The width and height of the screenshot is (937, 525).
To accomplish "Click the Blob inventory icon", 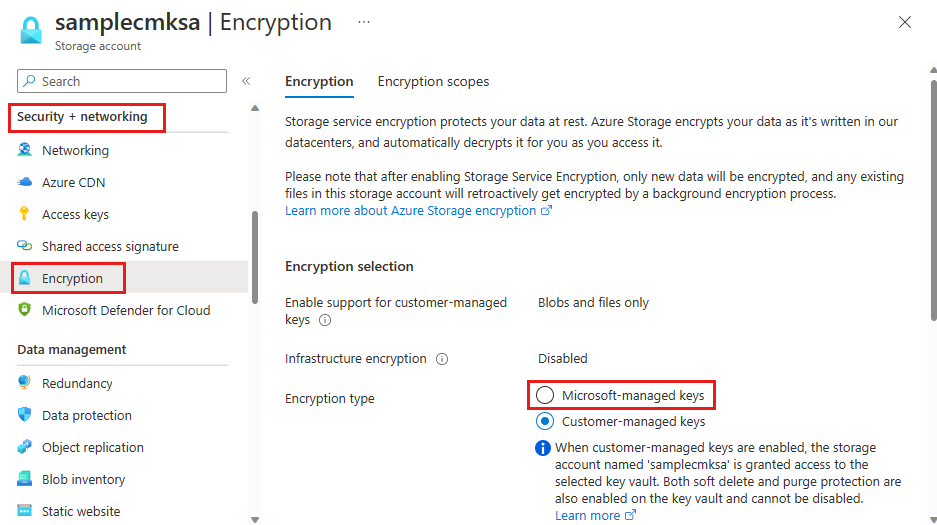I will click(x=25, y=479).
